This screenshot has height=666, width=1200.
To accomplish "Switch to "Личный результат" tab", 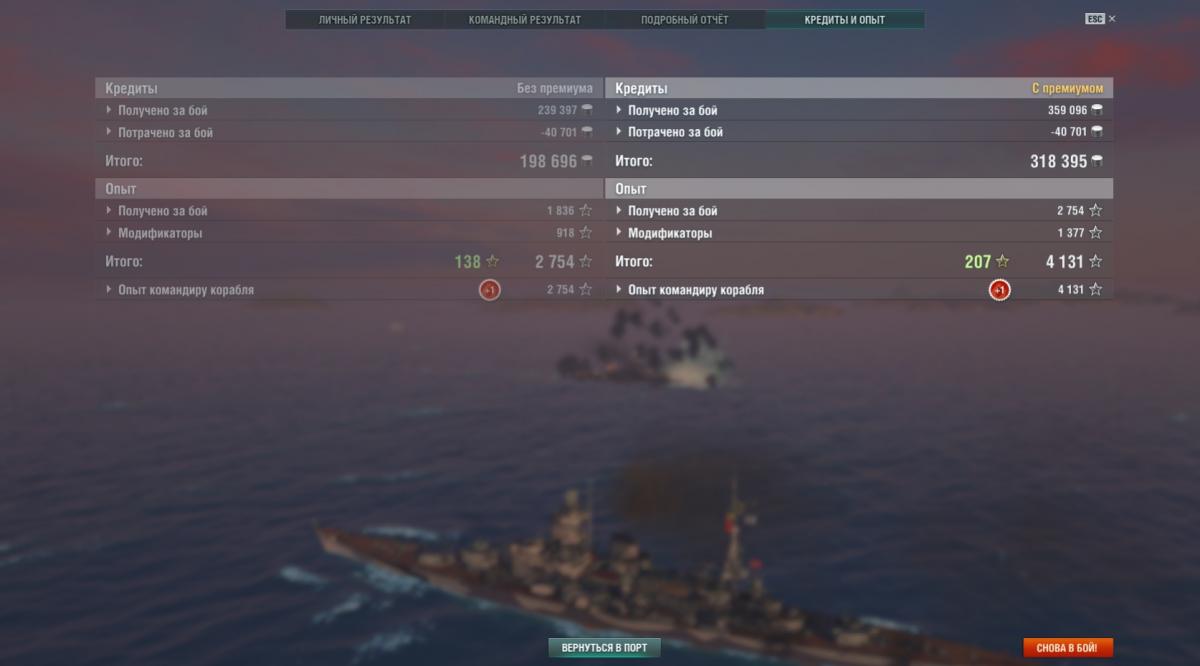I will coord(365,20).
